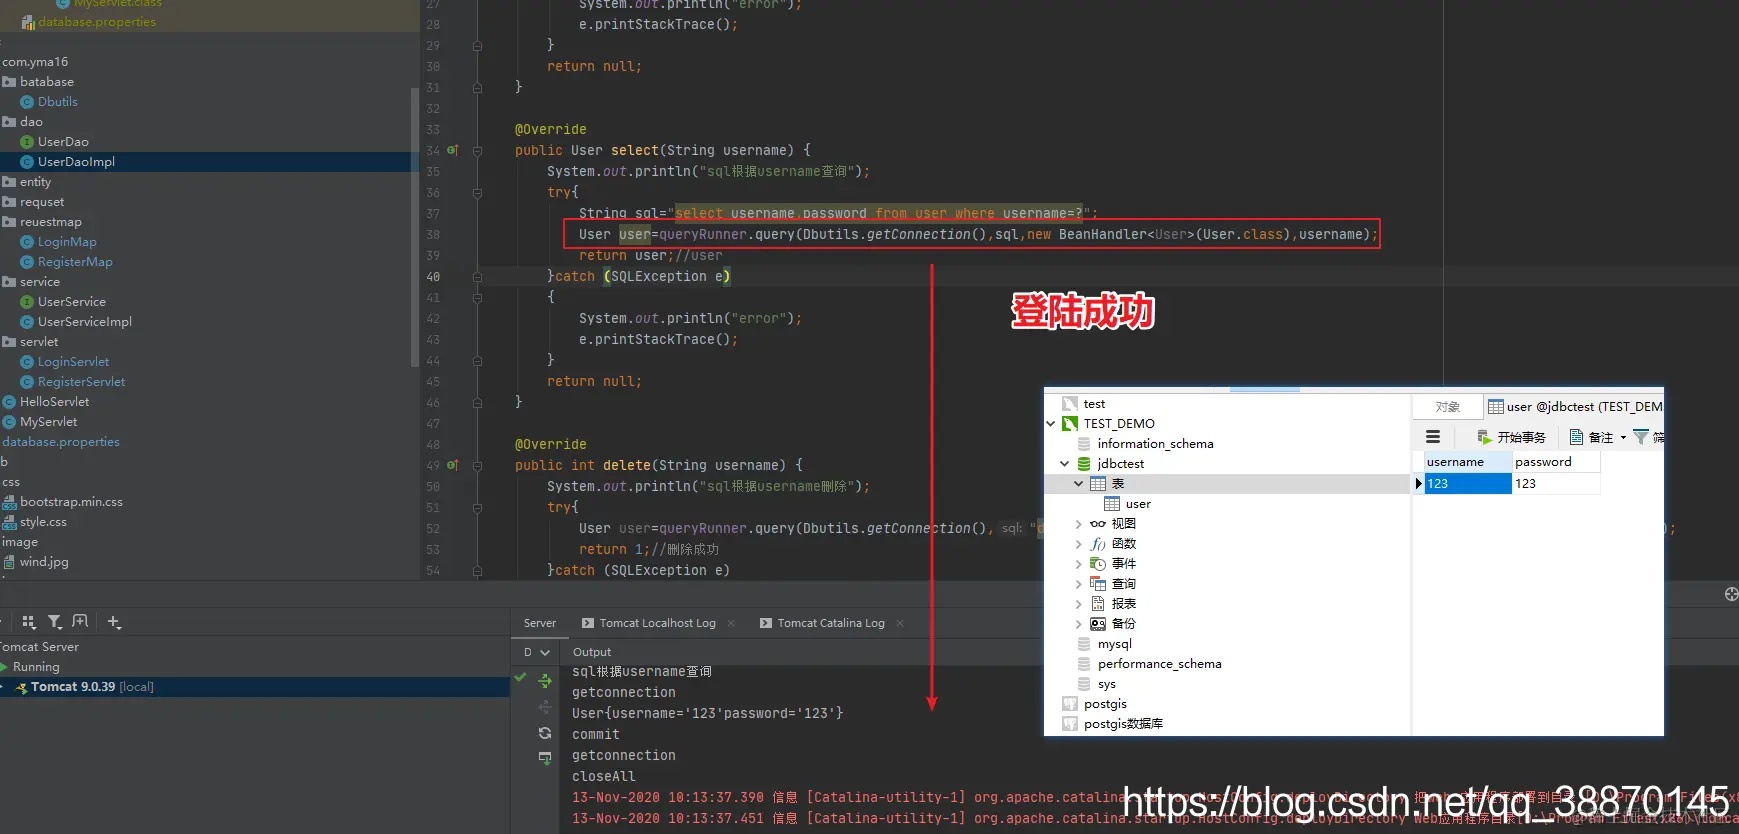
Task: Click the Dbutils class icon in project tree
Action: (27, 102)
